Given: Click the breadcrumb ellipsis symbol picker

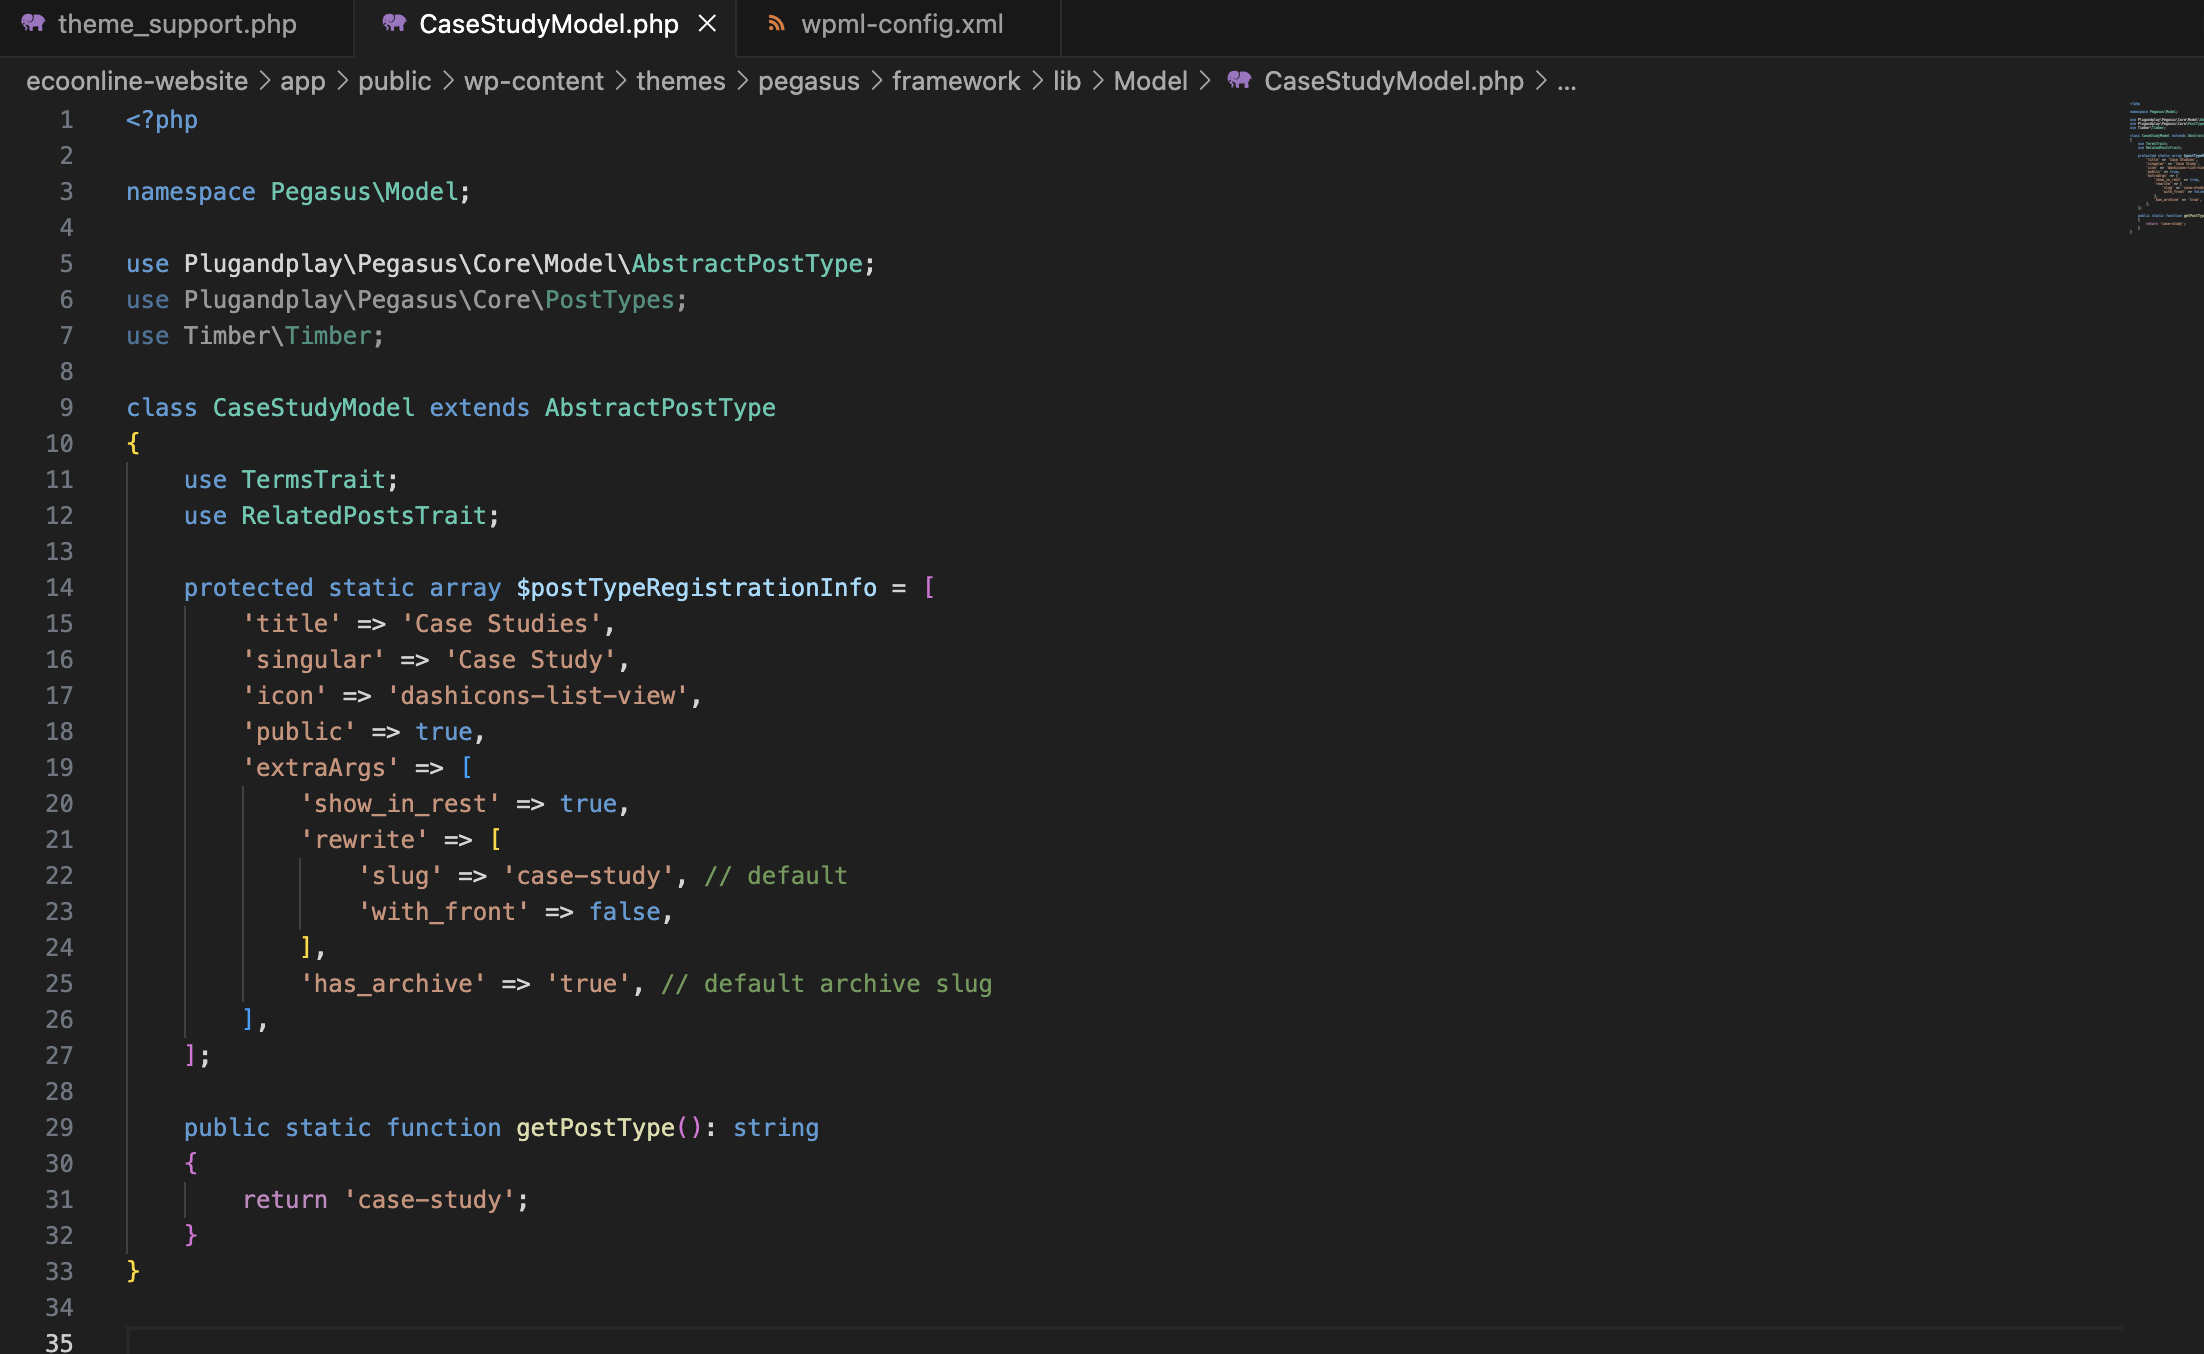Looking at the screenshot, I should 1567,81.
